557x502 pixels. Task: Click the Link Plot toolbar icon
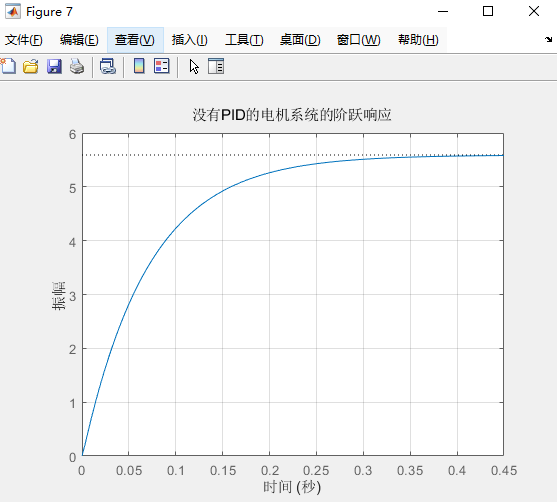point(108,66)
